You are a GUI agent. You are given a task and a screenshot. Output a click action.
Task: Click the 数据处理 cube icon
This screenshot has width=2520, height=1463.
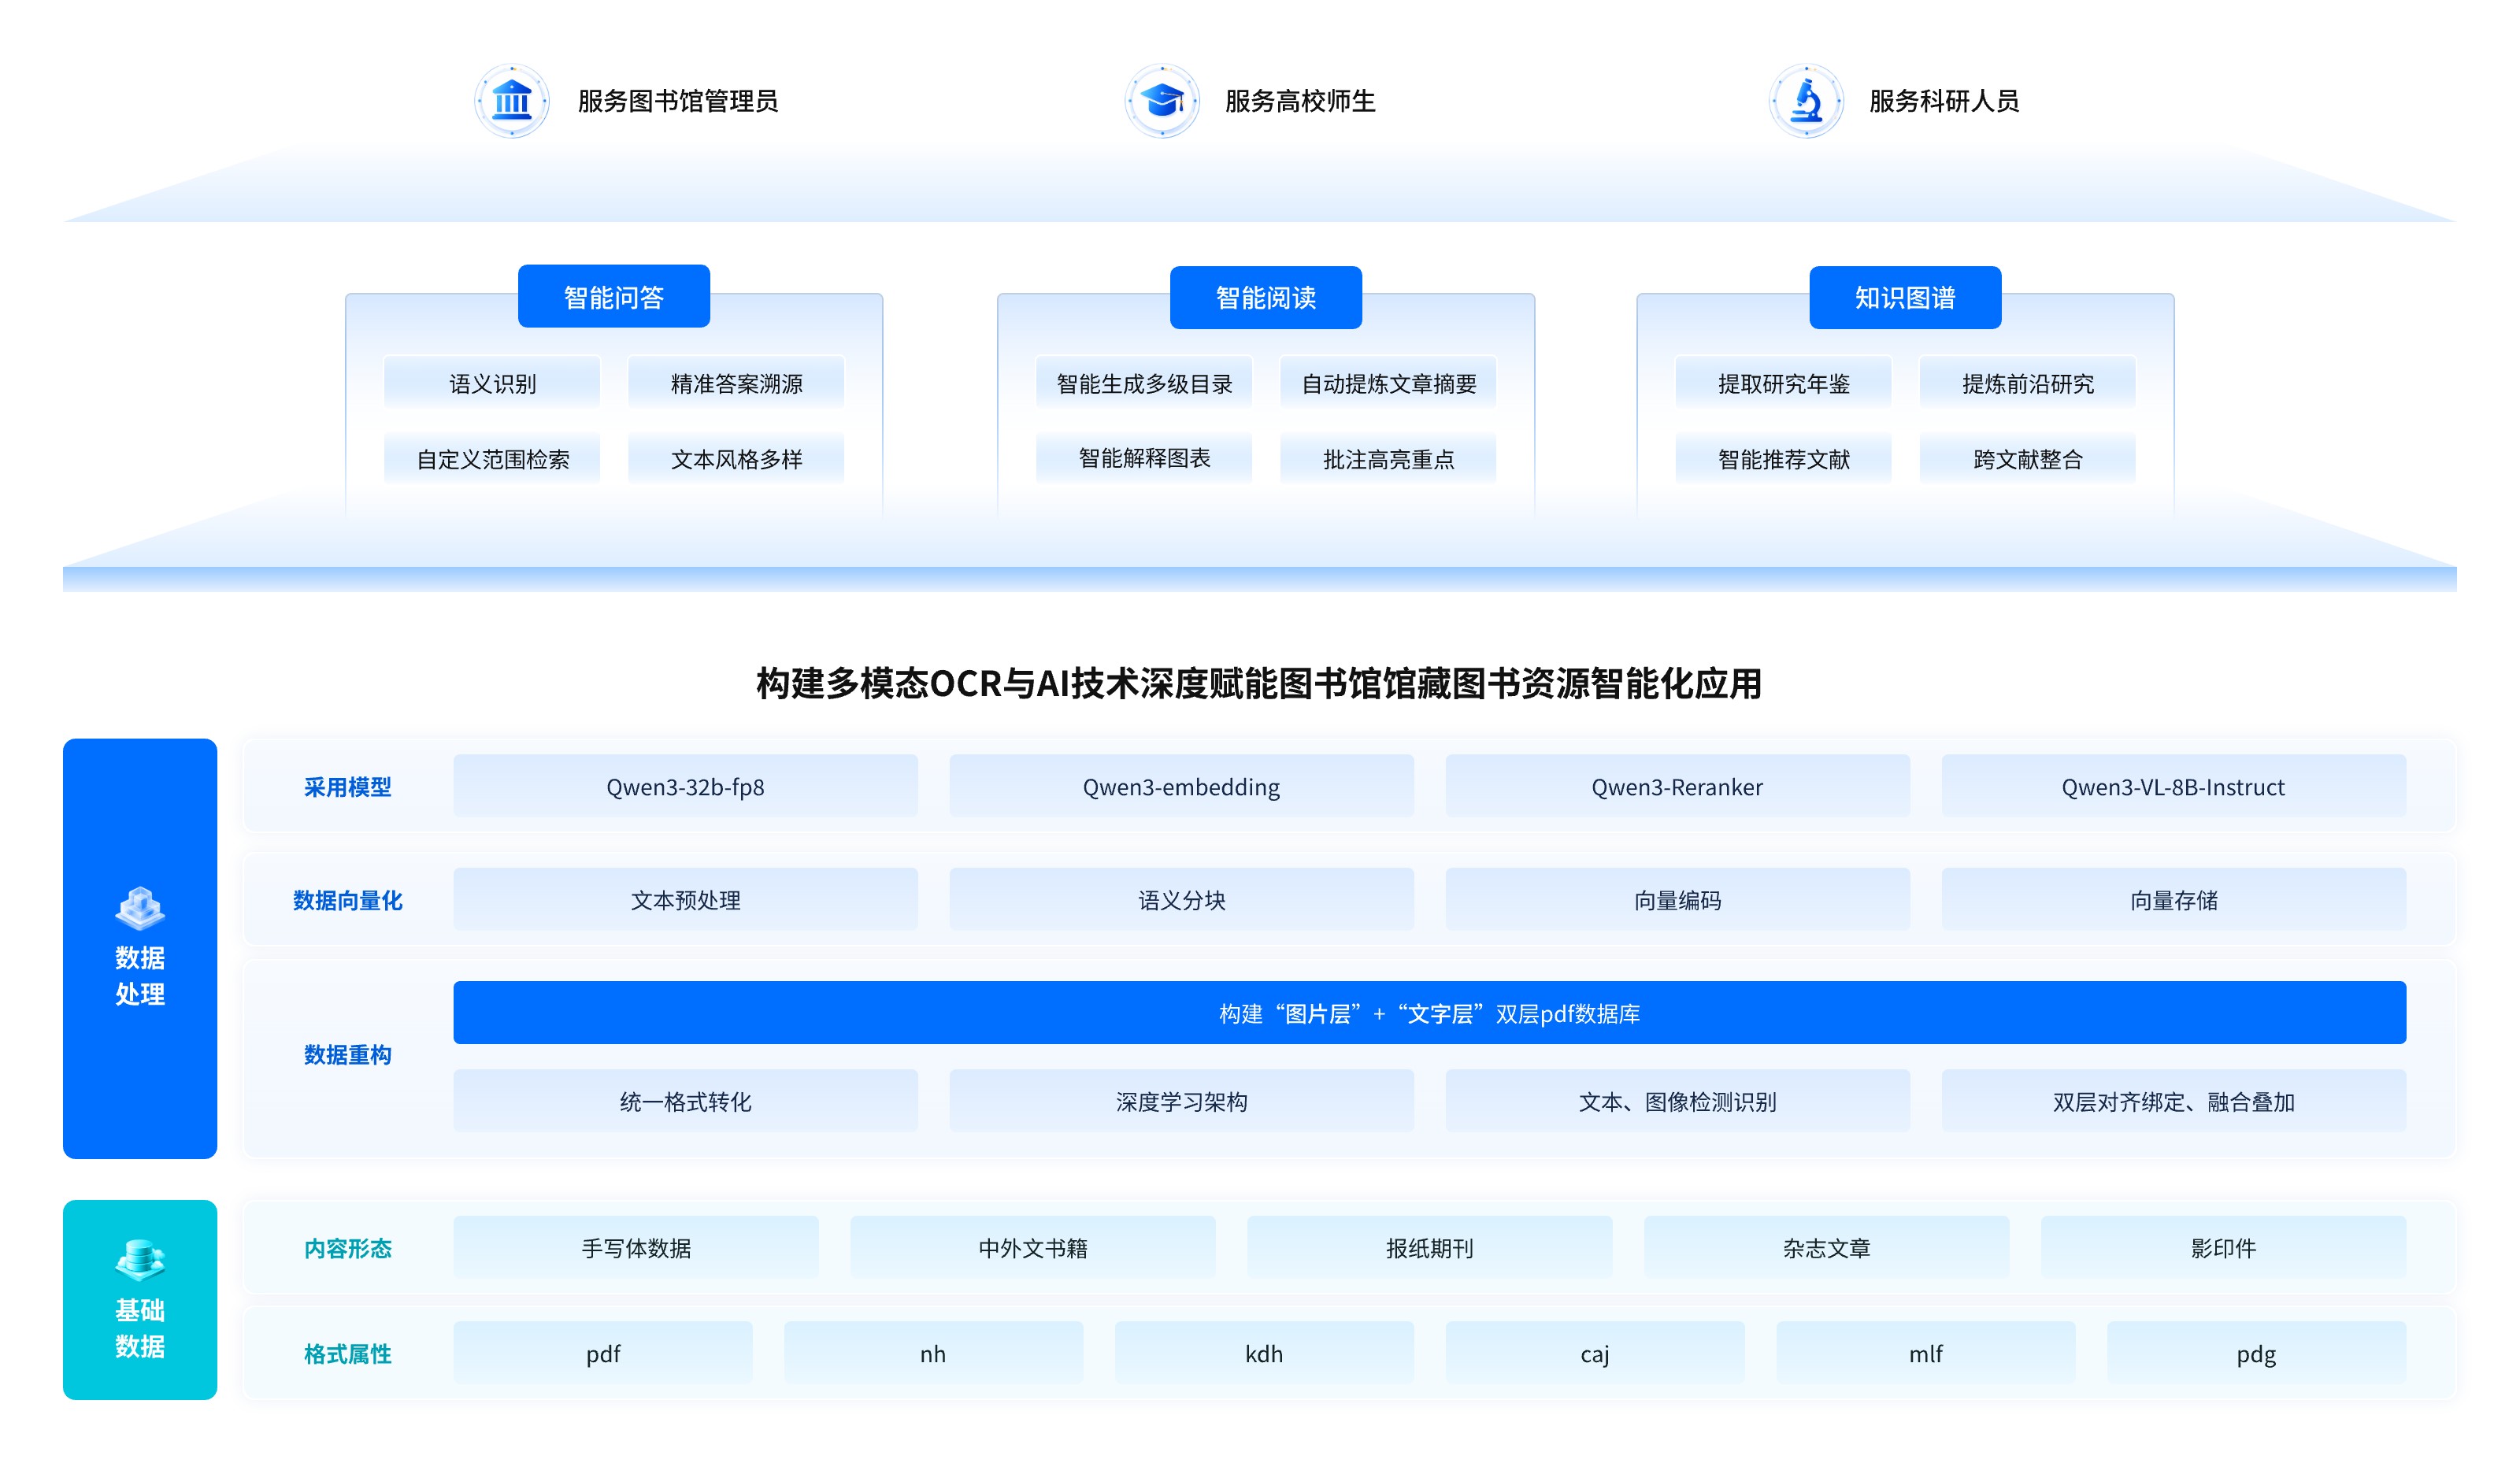(140, 907)
